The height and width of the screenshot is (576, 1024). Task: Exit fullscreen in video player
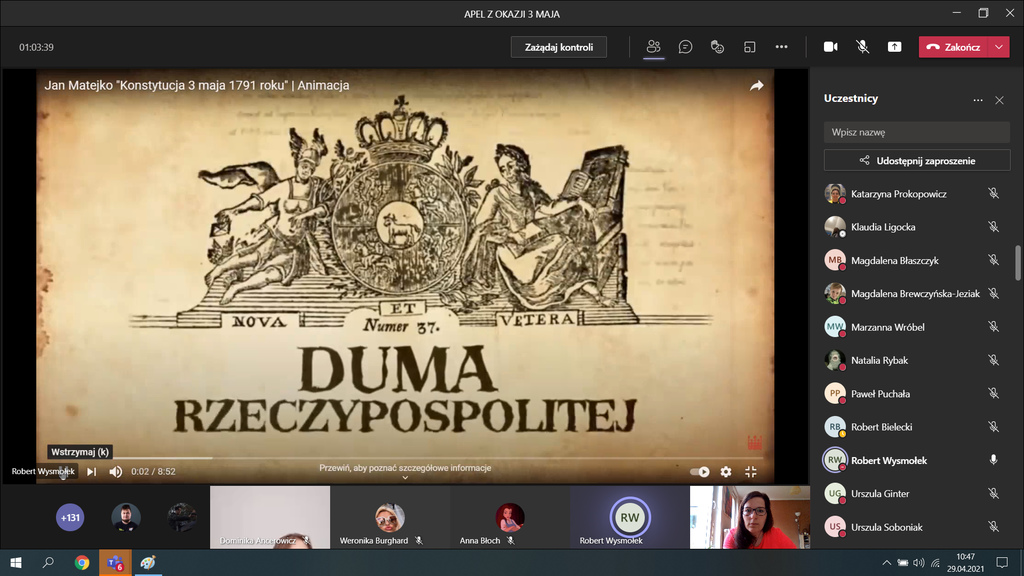pos(750,472)
